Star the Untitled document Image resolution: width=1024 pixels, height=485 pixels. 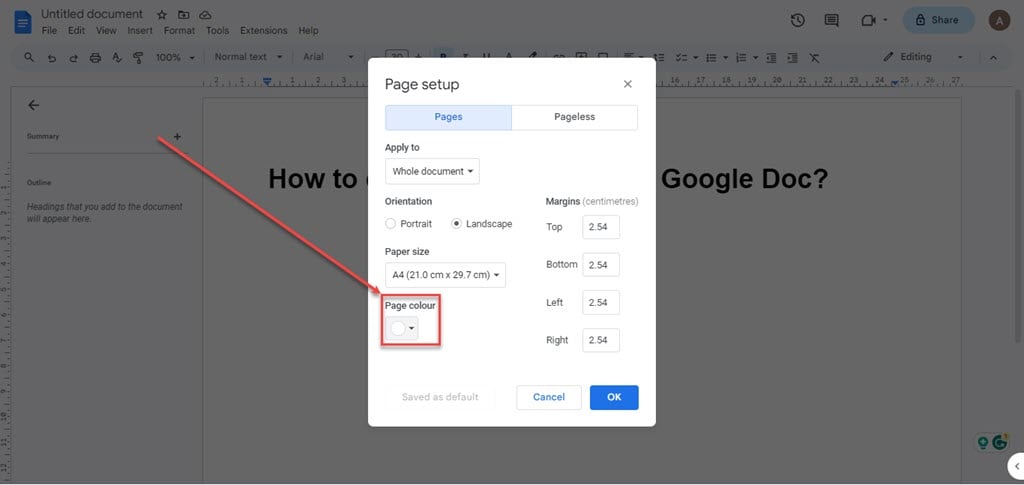(x=162, y=14)
